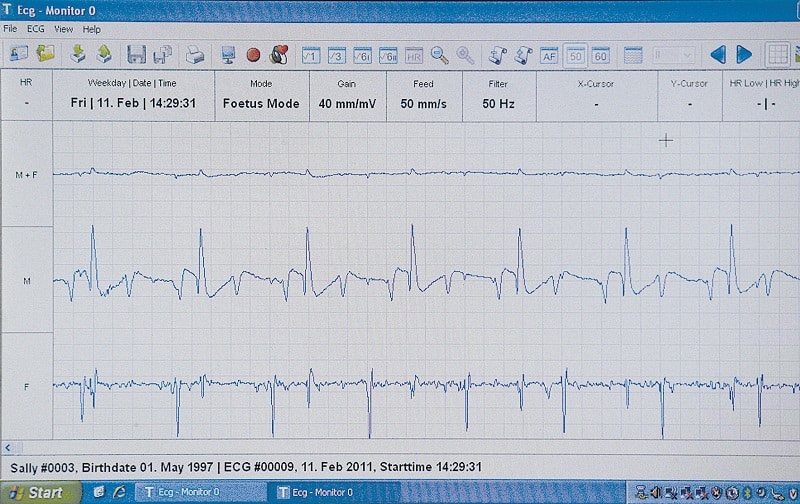Click the horizontal scrollbar left arrow
This screenshot has height=504, width=800.
coord(8,447)
